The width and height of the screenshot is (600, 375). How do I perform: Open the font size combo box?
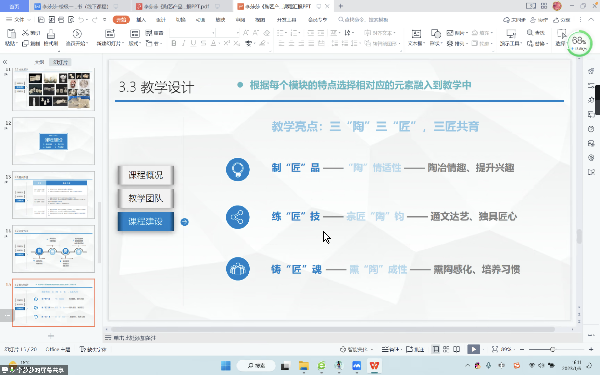click(x=228, y=33)
